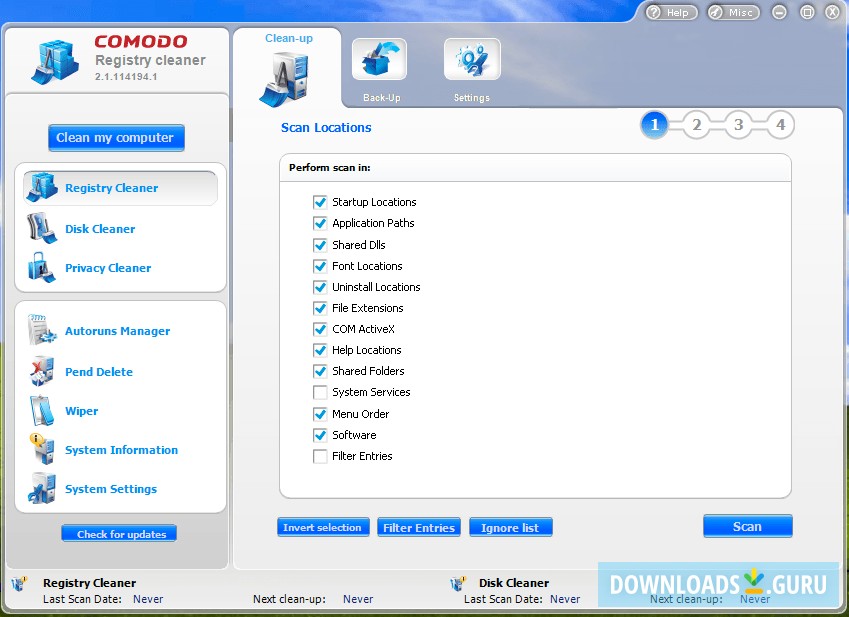Select the Wiper menu label
849x617 pixels.
(x=82, y=411)
